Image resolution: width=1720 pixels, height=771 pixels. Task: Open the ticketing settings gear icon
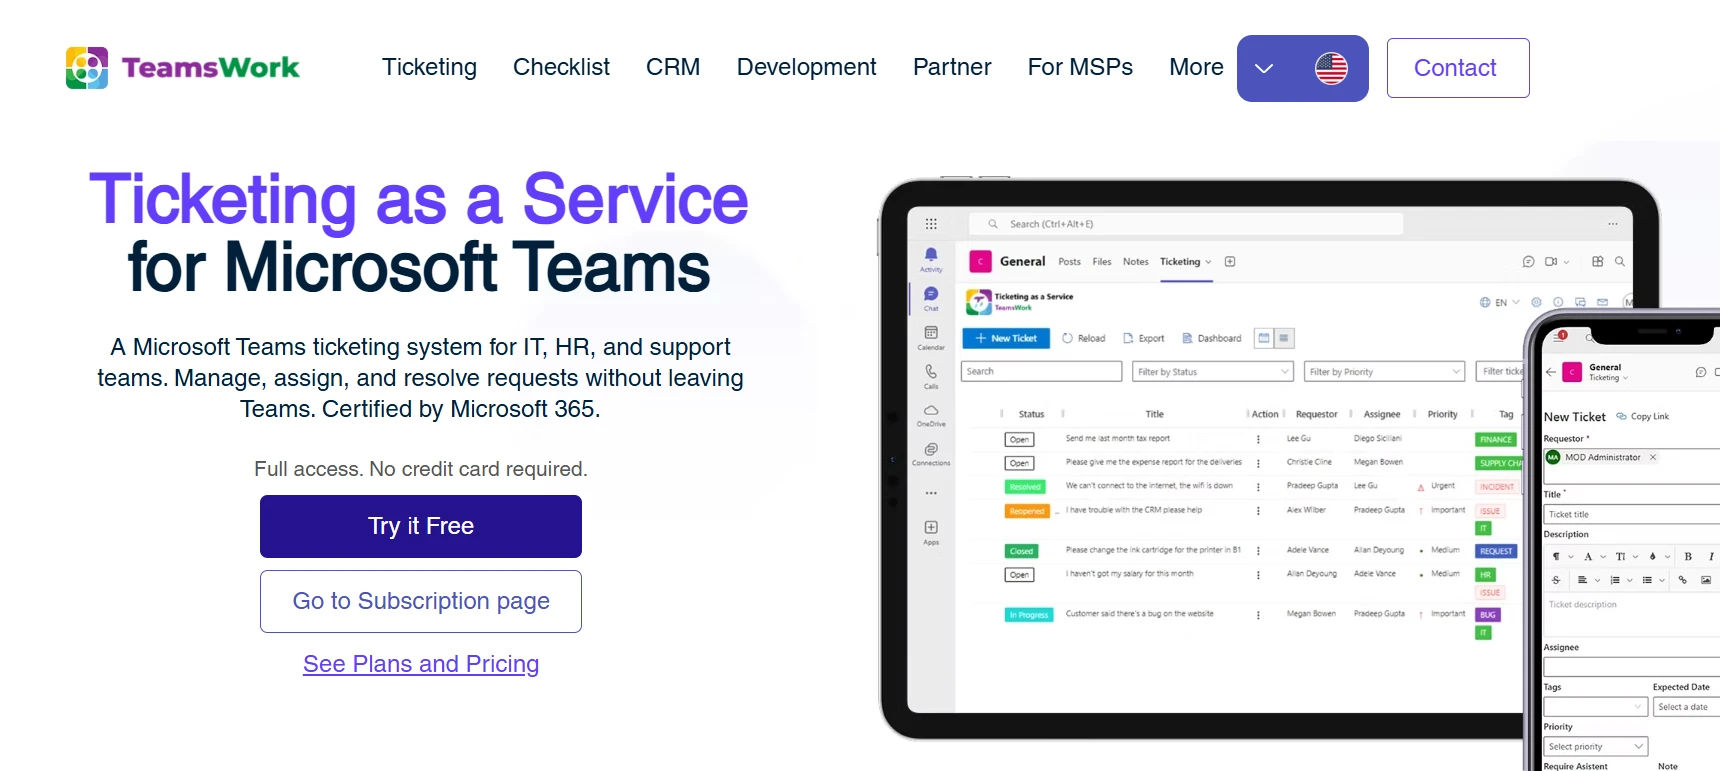coord(1537,302)
